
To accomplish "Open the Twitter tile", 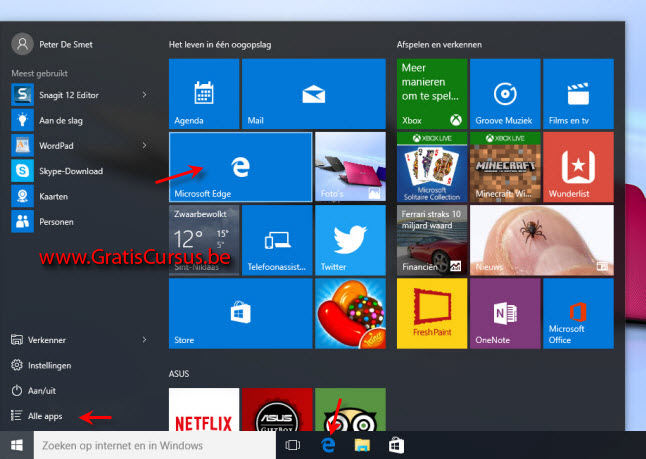I will (x=350, y=240).
